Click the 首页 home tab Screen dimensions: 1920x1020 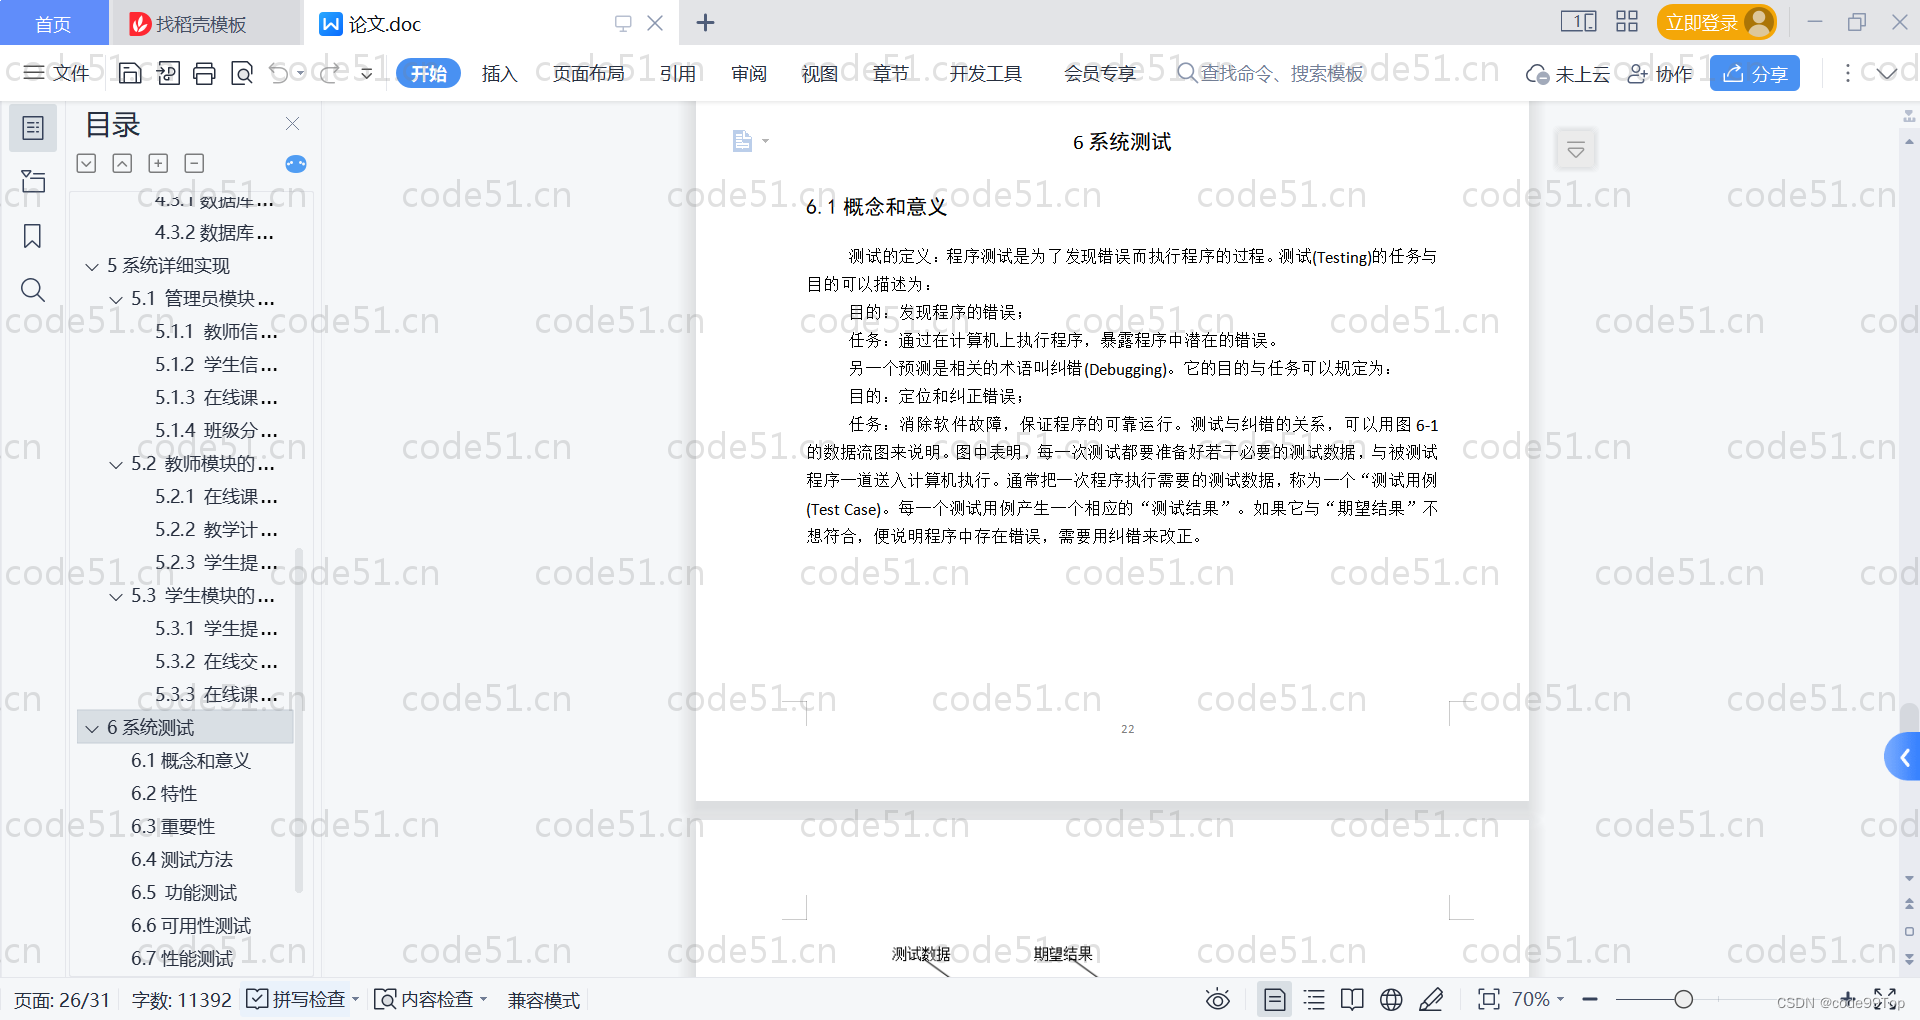pyautogui.click(x=53, y=23)
